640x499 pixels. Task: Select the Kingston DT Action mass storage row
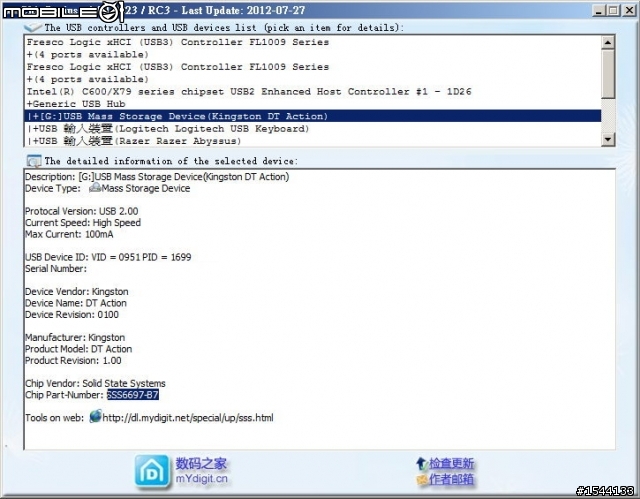pyautogui.click(x=312, y=116)
